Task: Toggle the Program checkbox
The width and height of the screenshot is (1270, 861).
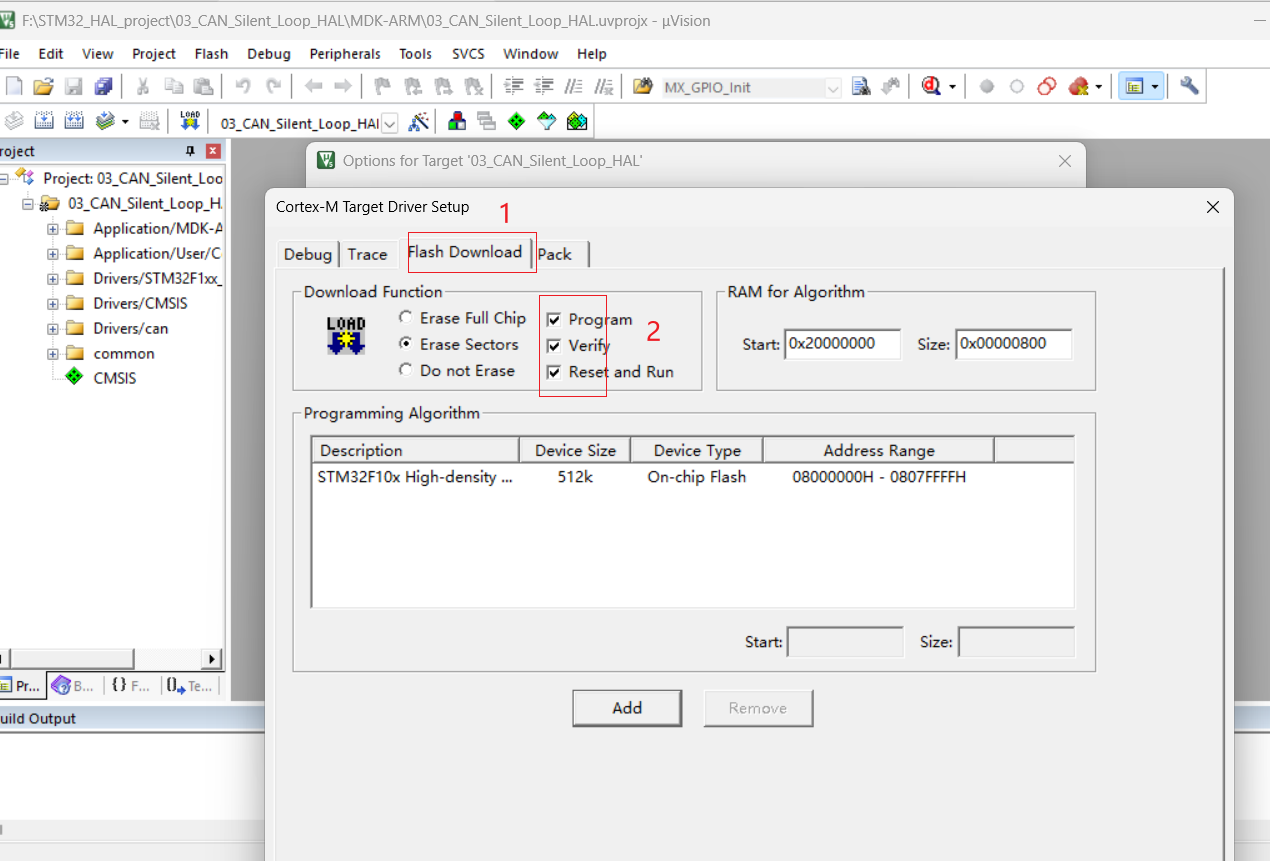Action: 553,320
